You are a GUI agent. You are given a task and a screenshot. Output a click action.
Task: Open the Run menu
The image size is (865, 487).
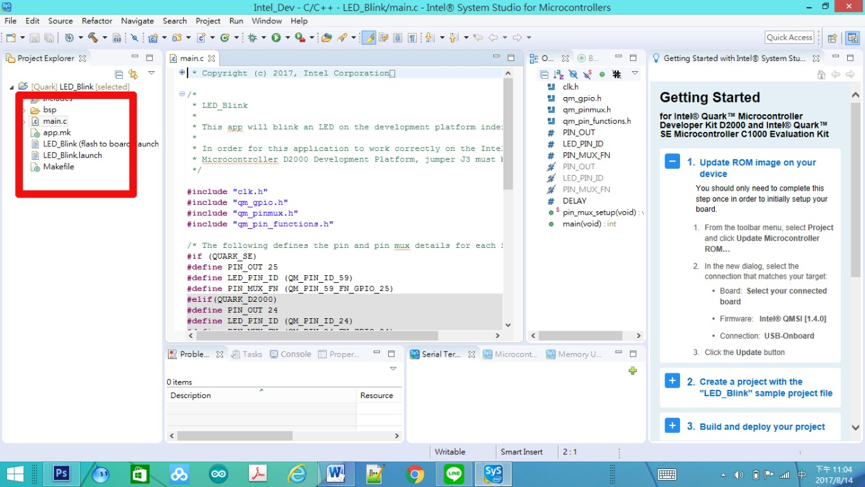tap(236, 21)
